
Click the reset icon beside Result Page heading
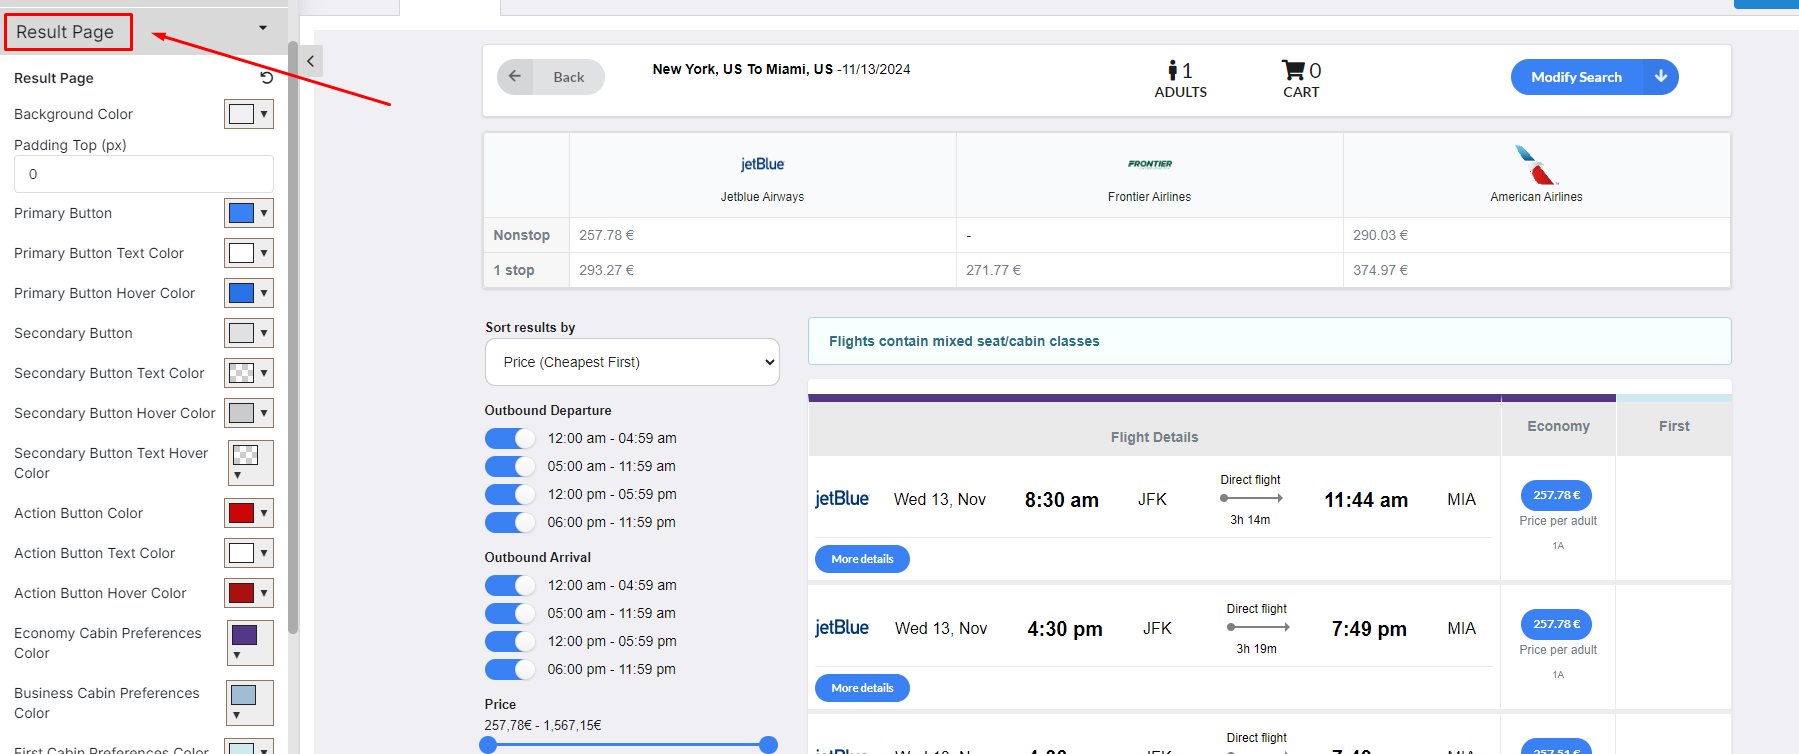click(266, 78)
